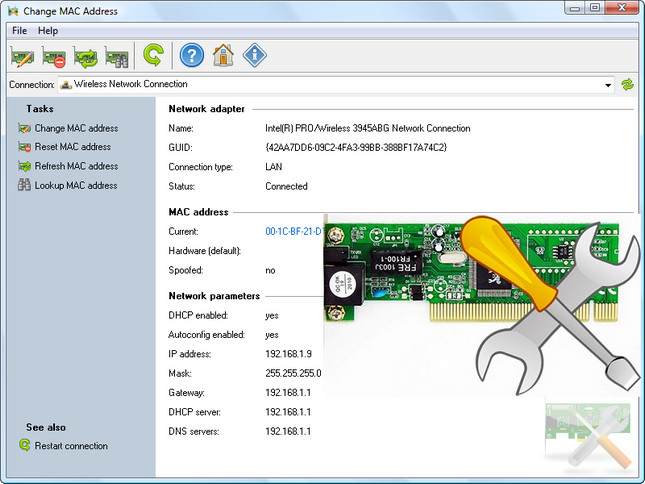
Task: Click the Change MAC address toolbar icon
Action: tap(23, 56)
